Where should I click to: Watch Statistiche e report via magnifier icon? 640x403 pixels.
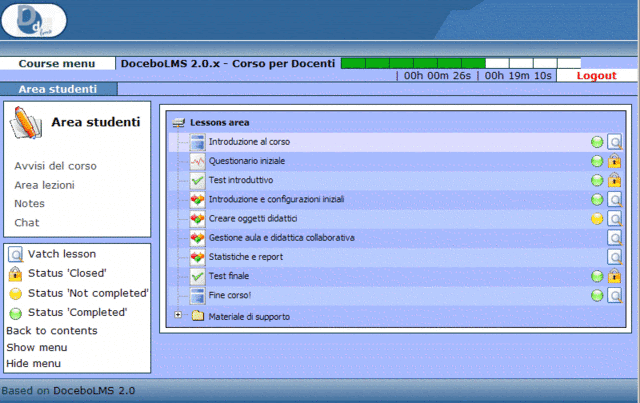coord(615,257)
